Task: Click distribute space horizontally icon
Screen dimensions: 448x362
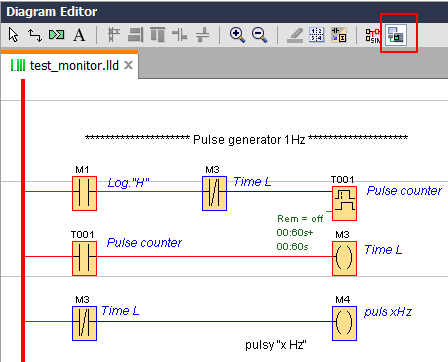Action: point(180,35)
